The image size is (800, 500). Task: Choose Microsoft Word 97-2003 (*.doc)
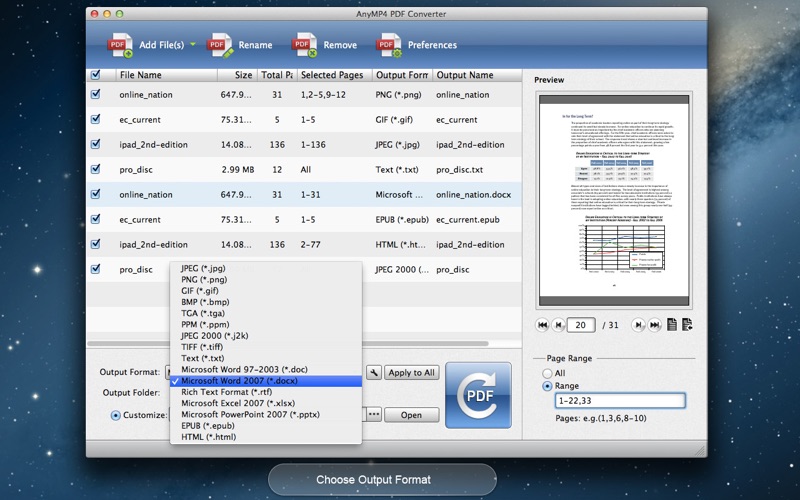[266, 369]
